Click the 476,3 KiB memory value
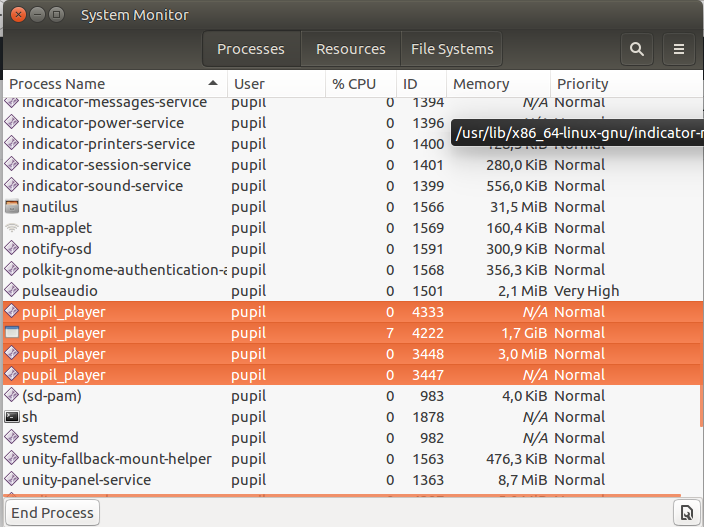This screenshot has width=704, height=527. pyautogui.click(x=517, y=459)
